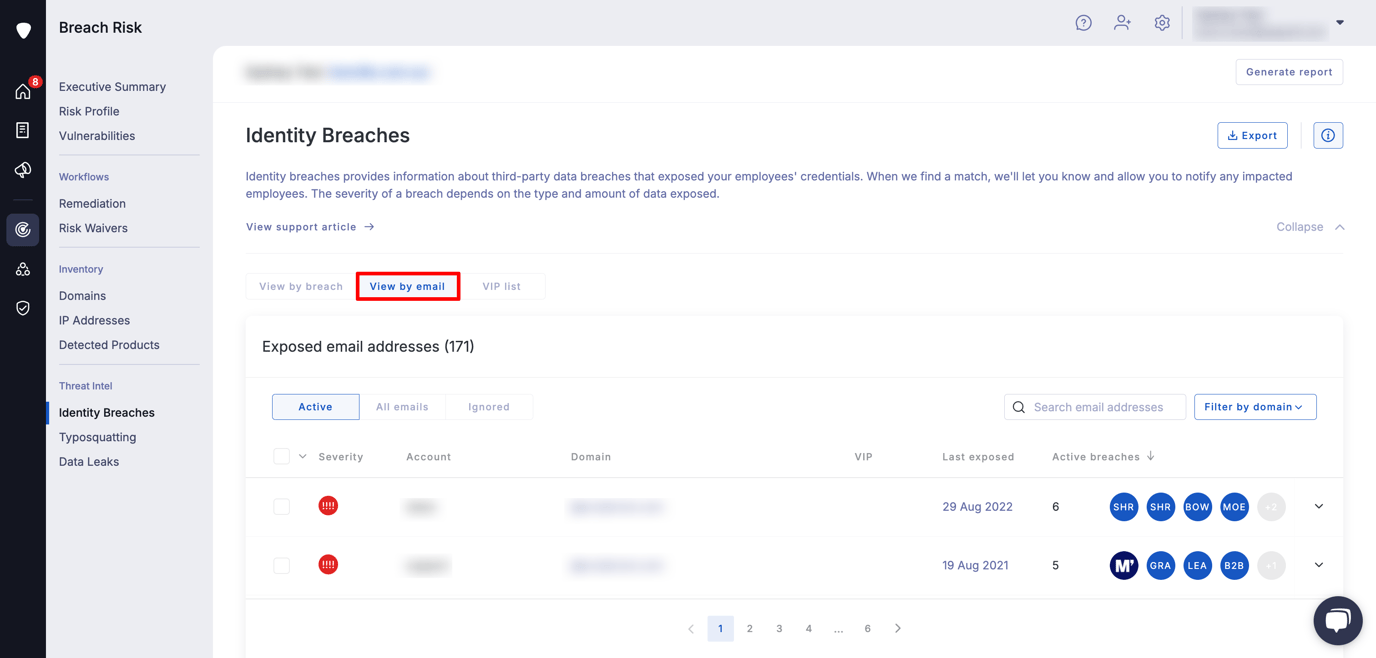
Task: Open the Filter by domain dropdown
Action: point(1255,407)
